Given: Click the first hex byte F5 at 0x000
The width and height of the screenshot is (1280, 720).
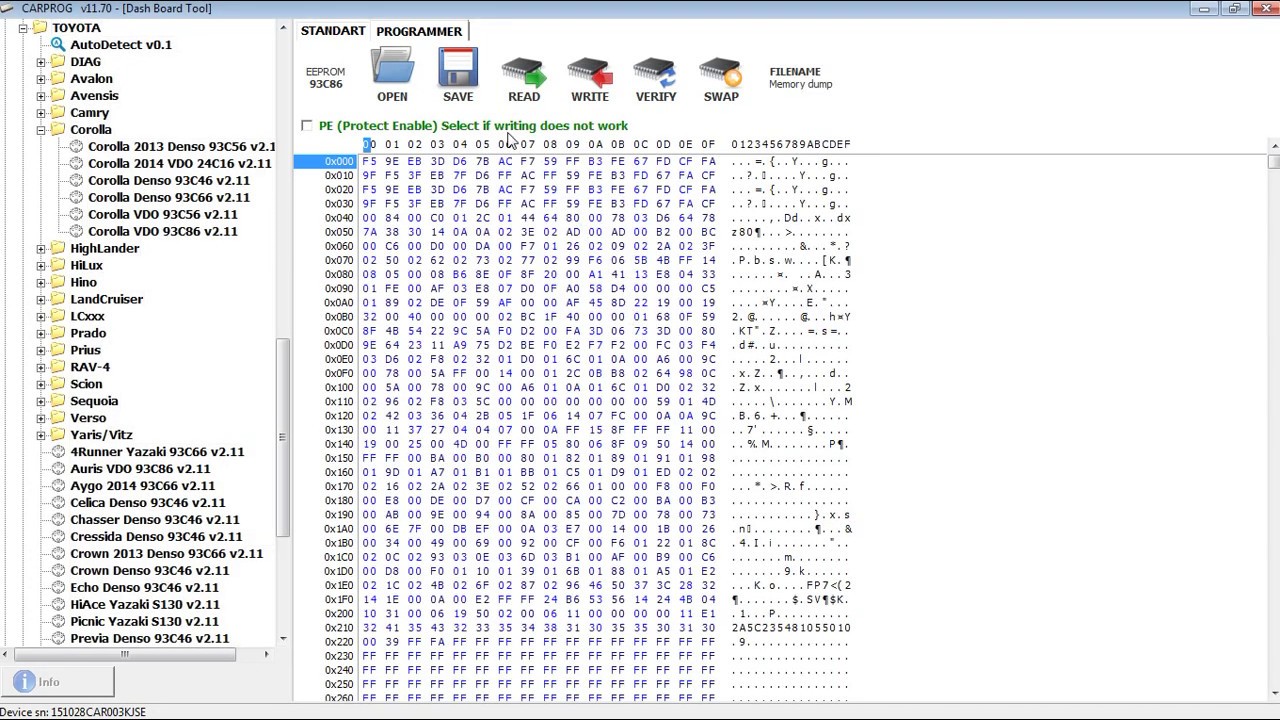Looking at the screenshot, I should pos(369,161).
